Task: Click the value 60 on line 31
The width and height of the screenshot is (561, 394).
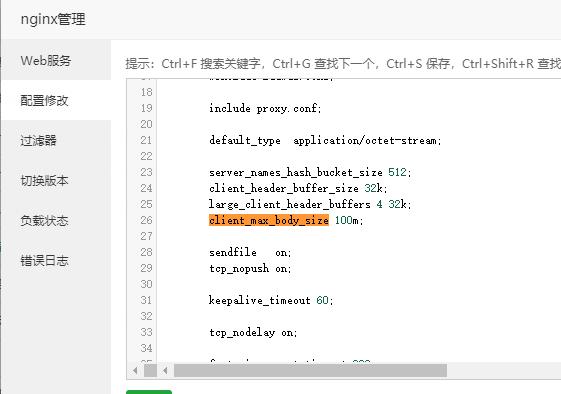Action: [x=322, y=300]
